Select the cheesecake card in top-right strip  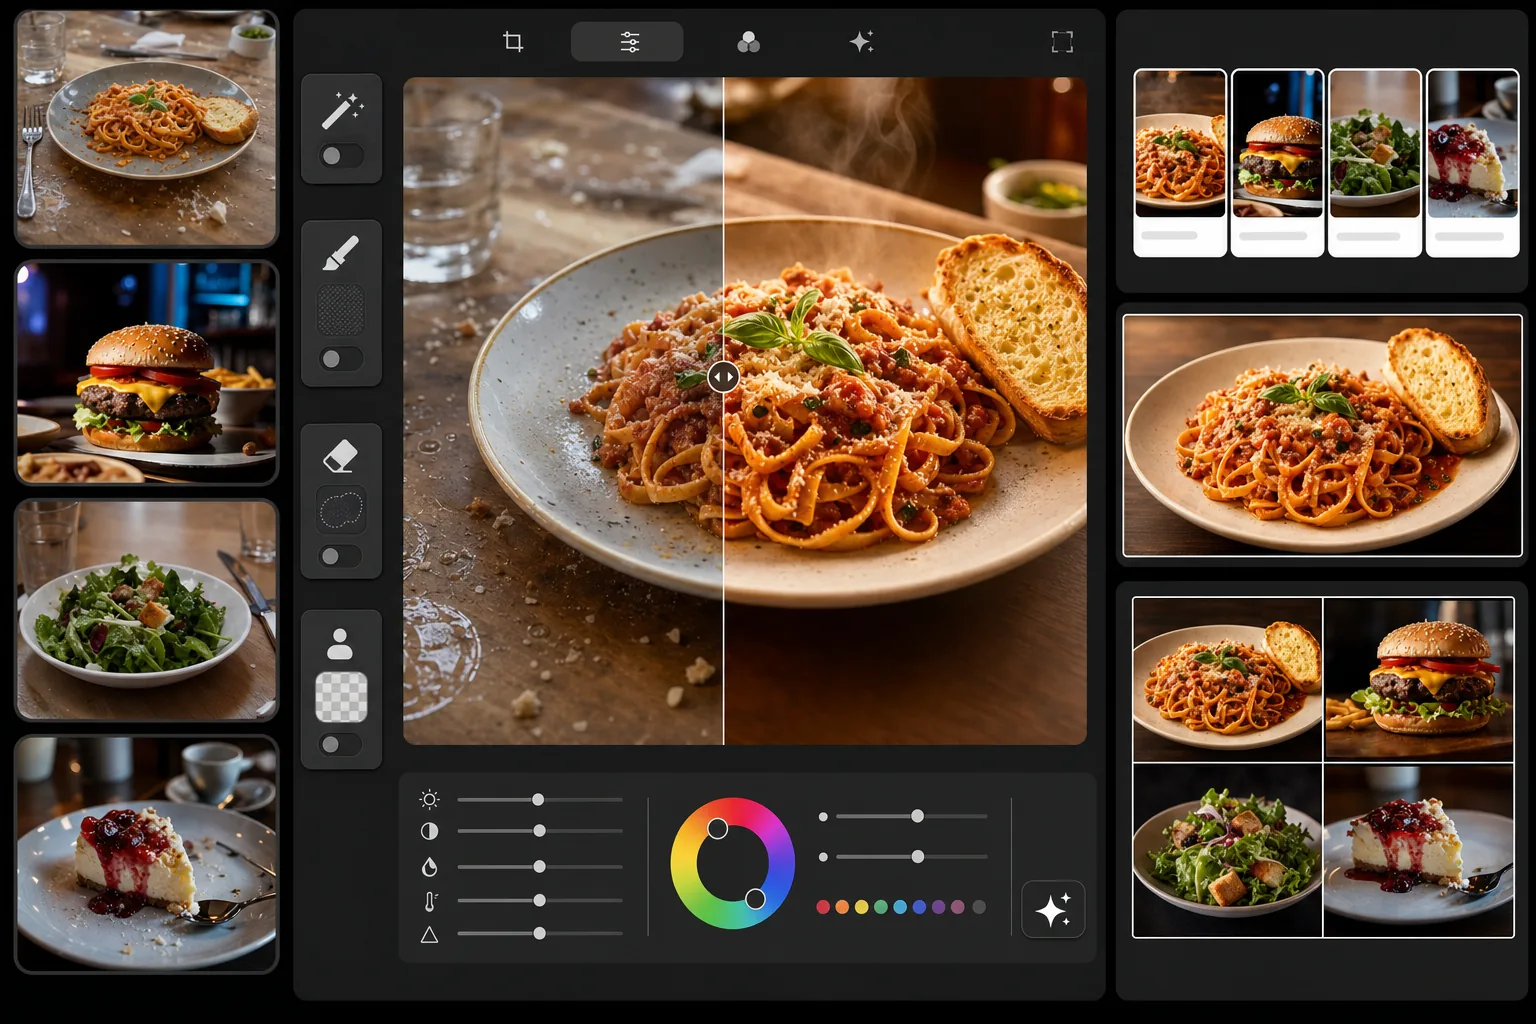(1472, 163)
